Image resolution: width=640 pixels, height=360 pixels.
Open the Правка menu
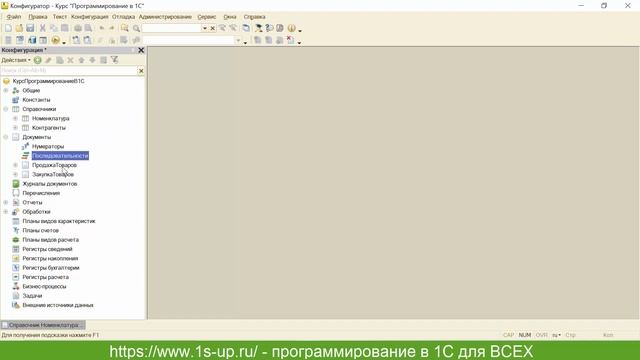38,17
